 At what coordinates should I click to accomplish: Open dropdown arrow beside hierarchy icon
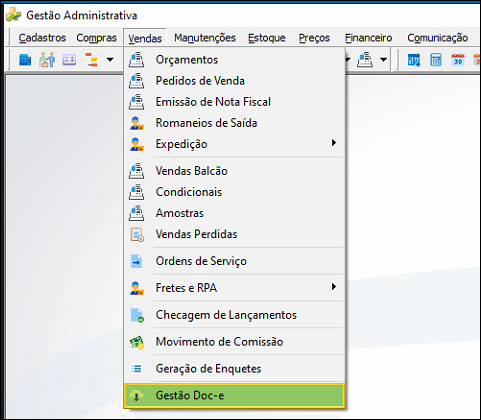[110, 60]
